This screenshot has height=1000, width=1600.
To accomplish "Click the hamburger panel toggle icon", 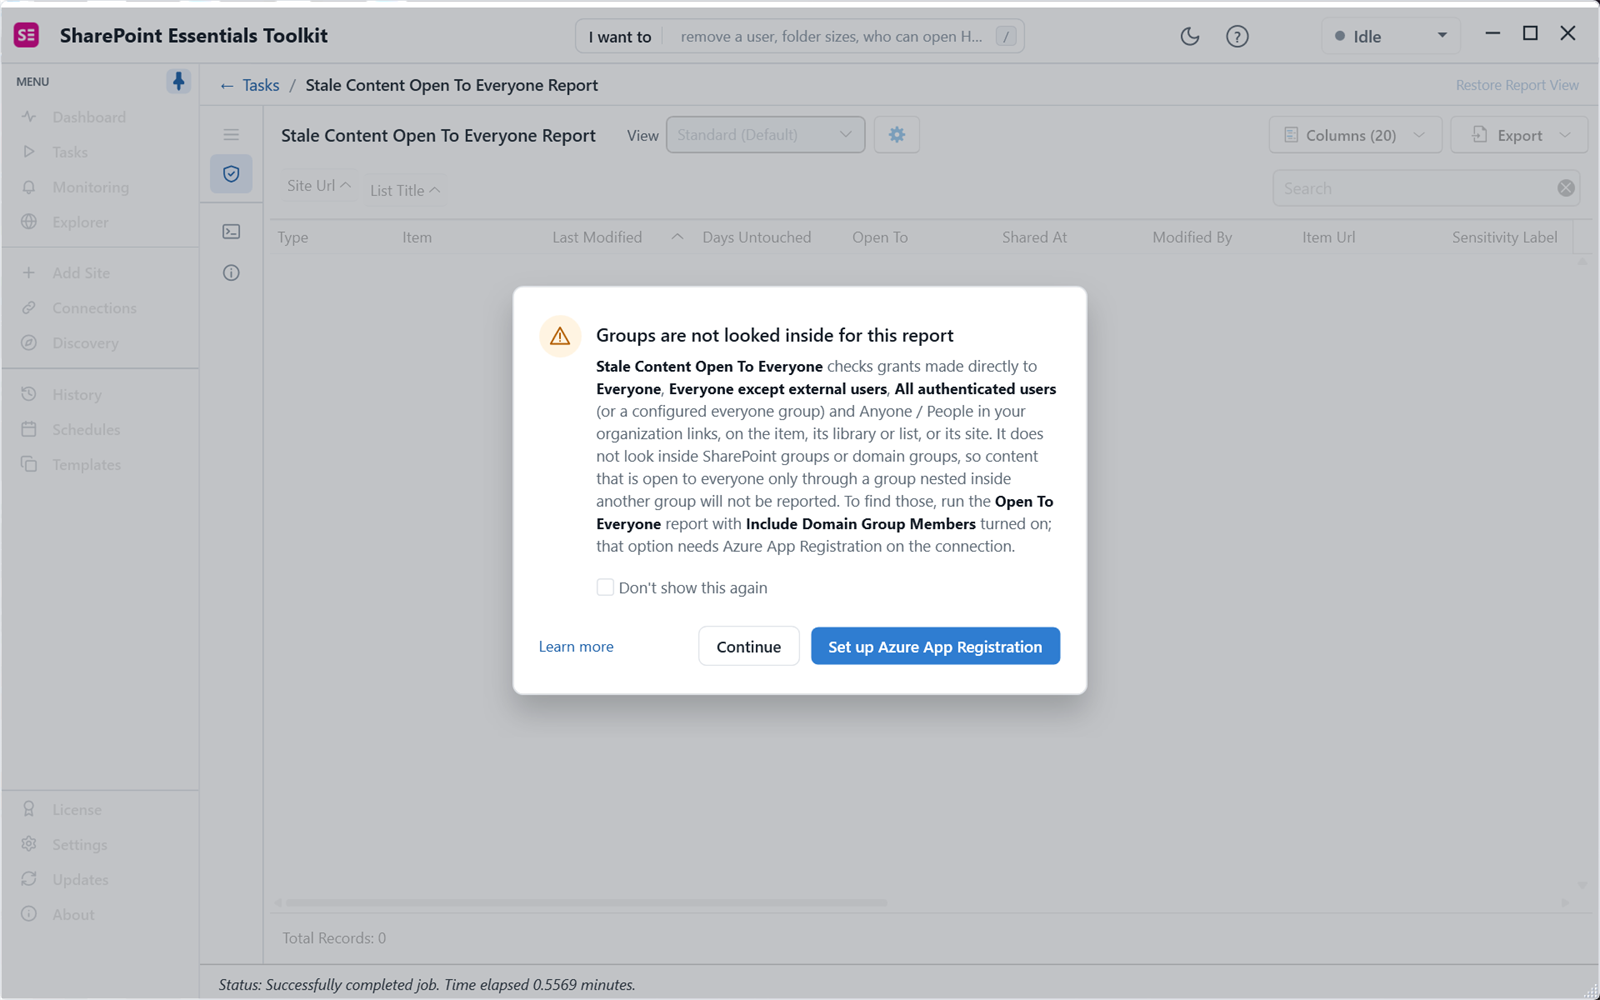I will pos(231,135).
